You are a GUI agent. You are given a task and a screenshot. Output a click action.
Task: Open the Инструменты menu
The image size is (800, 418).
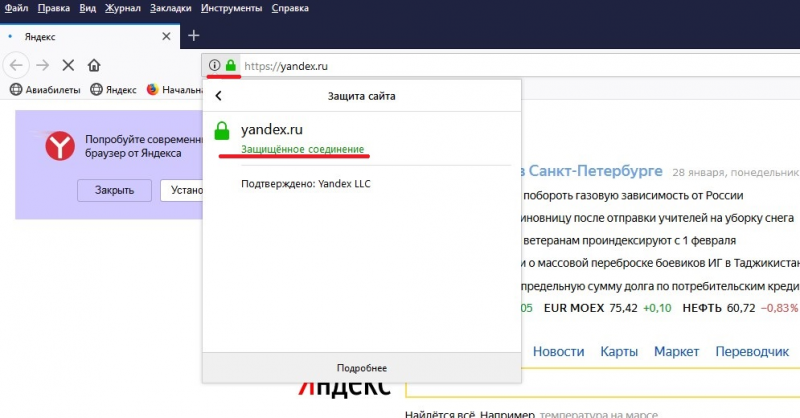[x=231, y=8]
